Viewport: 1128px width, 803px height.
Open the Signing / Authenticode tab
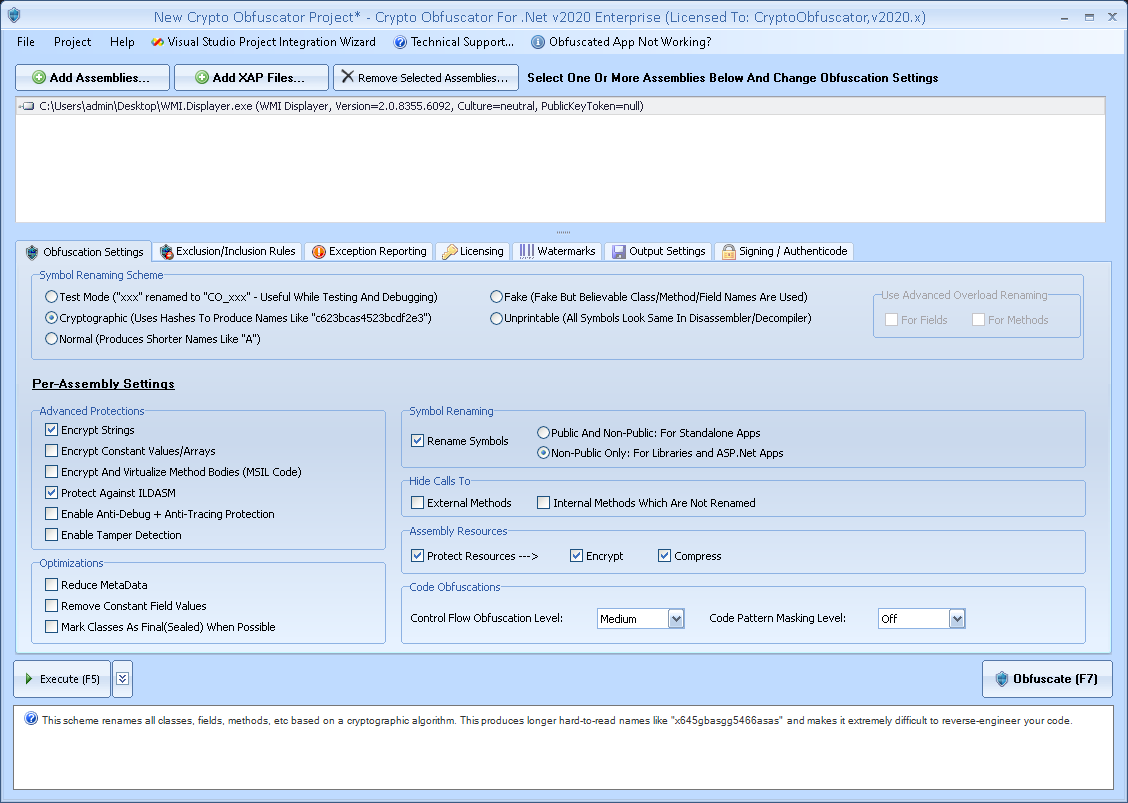(784, 251)
